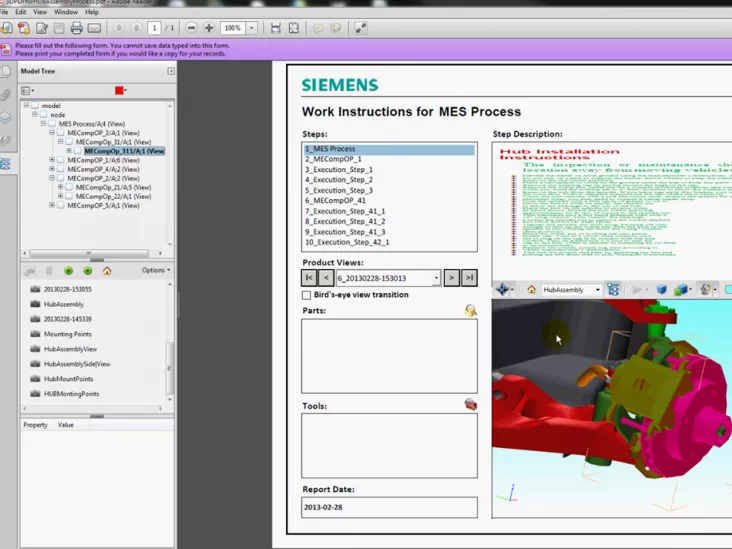
Task: Click the Report Date input field
Action: [x=389, y=507]
